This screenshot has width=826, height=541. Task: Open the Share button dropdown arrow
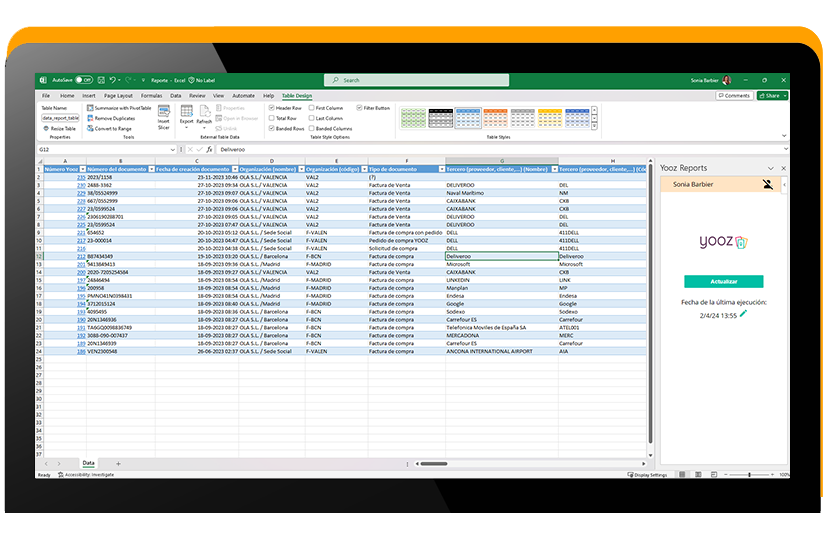pyautogui.click(x=785, y=96)
